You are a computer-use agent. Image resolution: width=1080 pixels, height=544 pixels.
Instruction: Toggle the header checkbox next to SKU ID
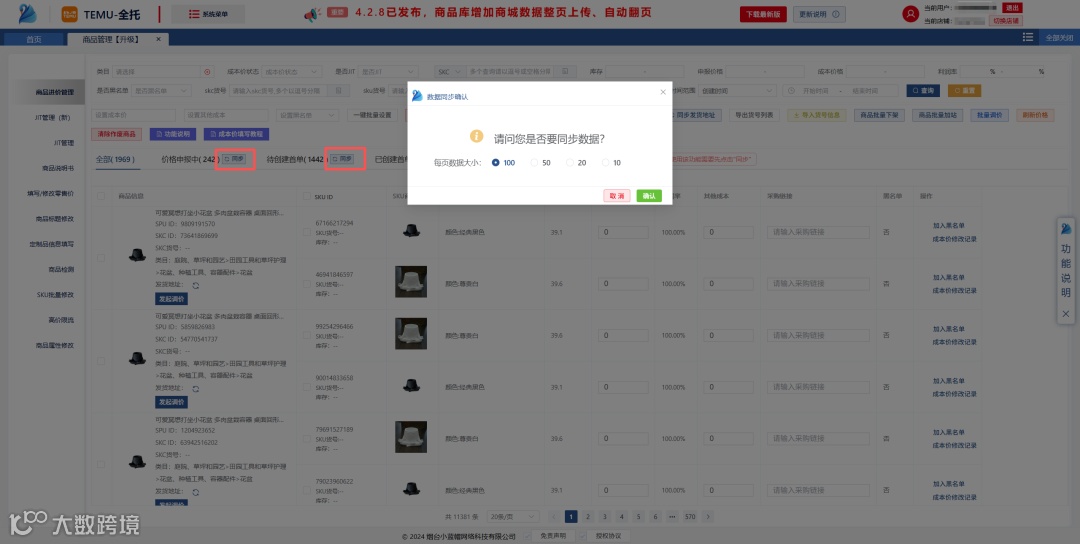(x=307, y=196)
